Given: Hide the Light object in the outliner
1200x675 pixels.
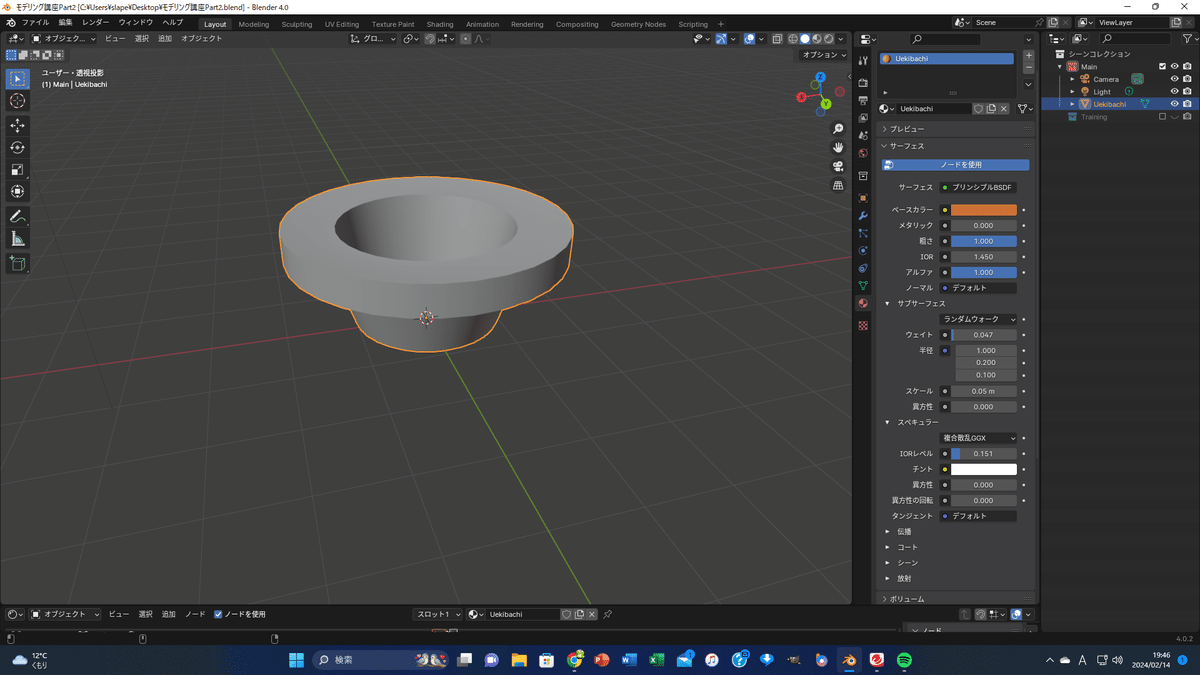Looking at the screenshot, I should pyautogui.click(x=1175, y=91).
